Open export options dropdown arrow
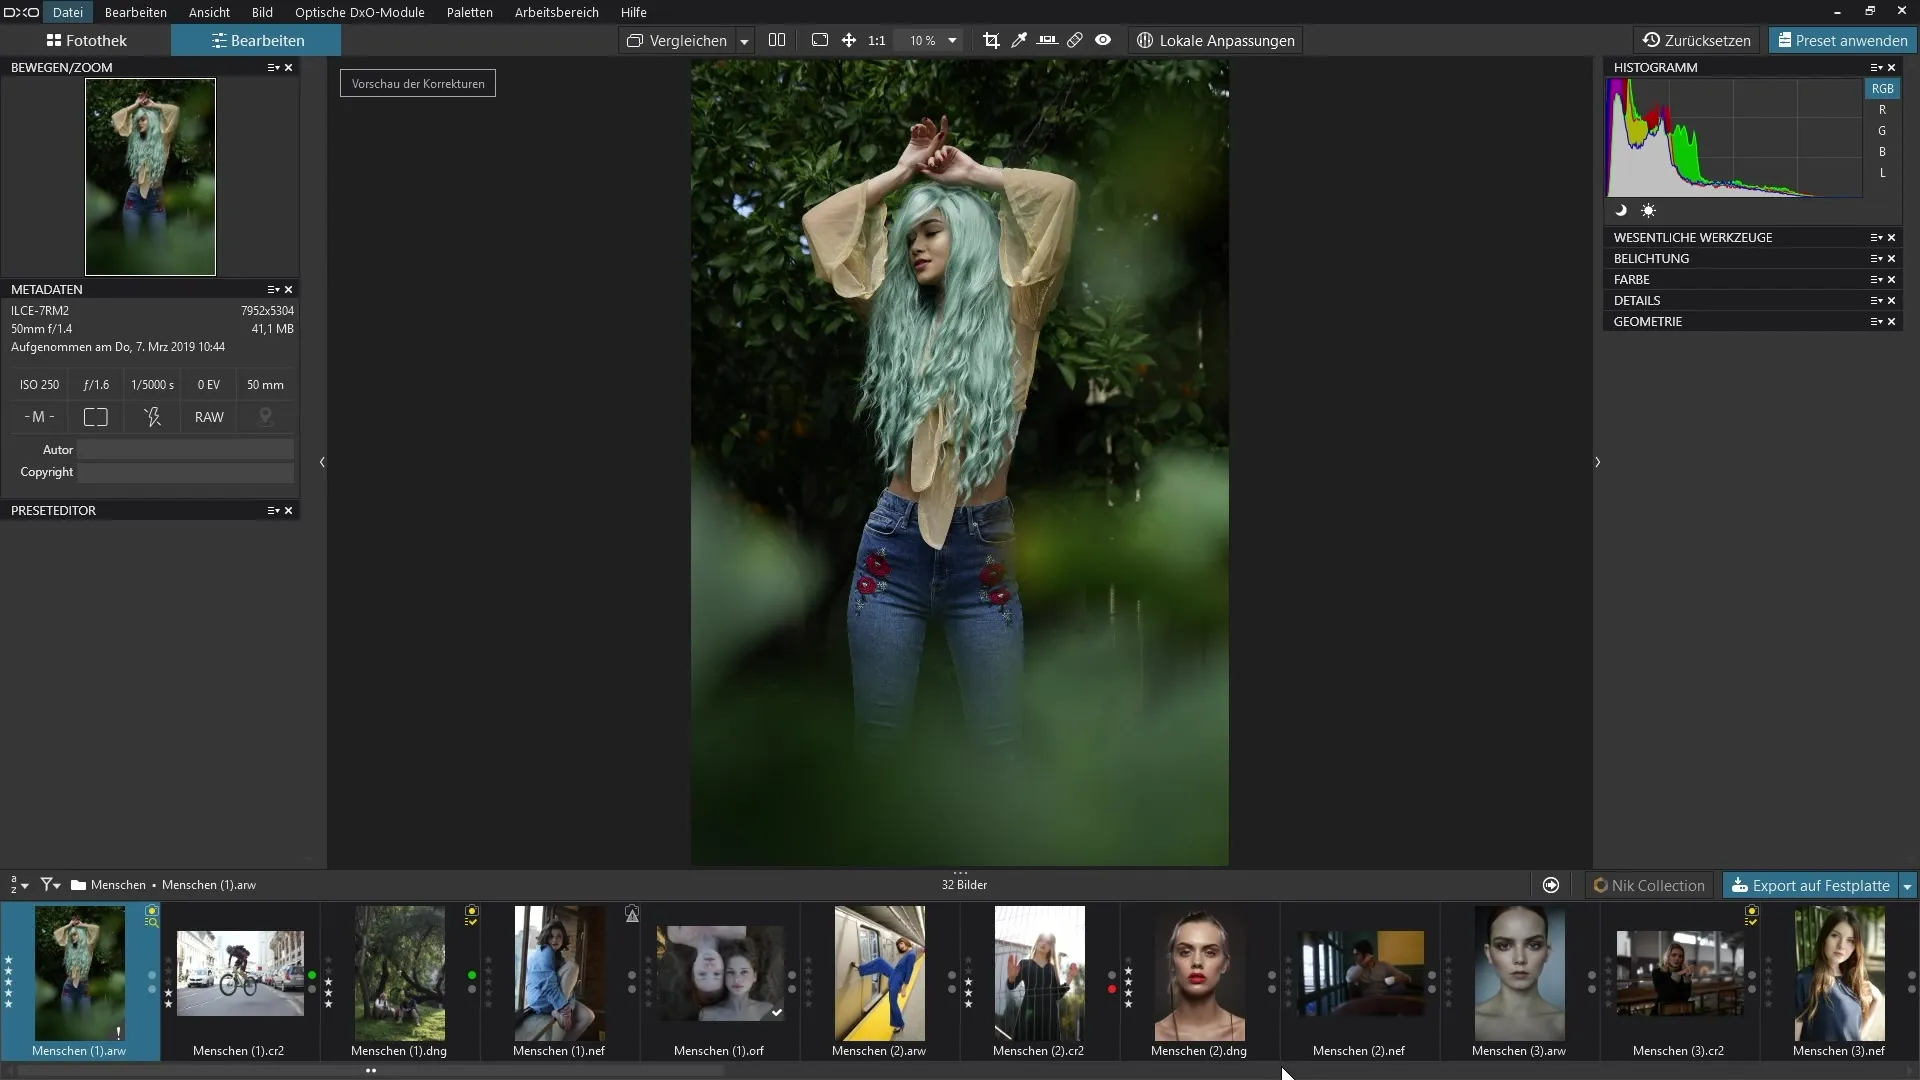The width and height of the screenshot is (1920, 1080). [1907, 886]
